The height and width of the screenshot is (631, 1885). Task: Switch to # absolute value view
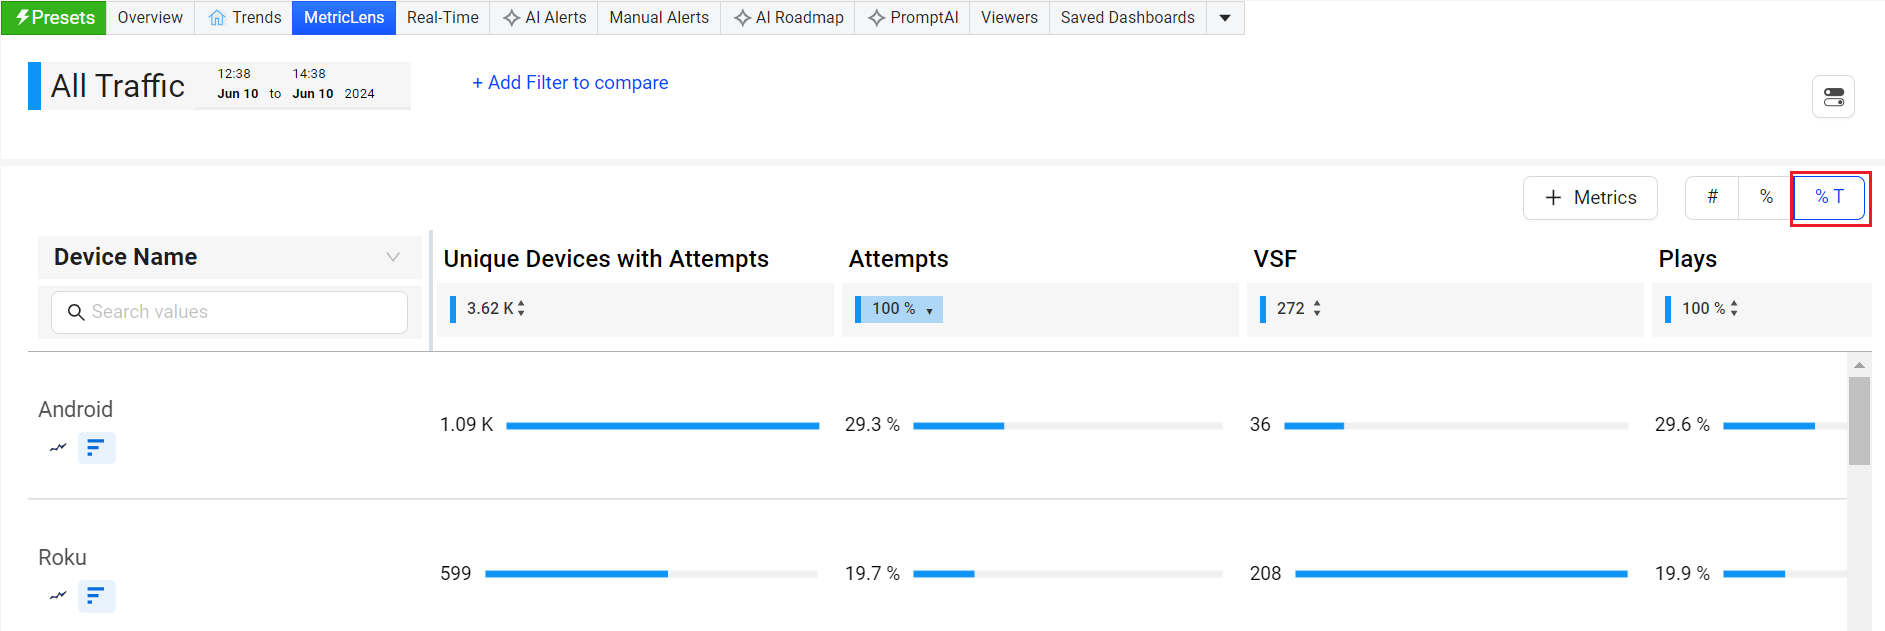tap(1712, 197)
